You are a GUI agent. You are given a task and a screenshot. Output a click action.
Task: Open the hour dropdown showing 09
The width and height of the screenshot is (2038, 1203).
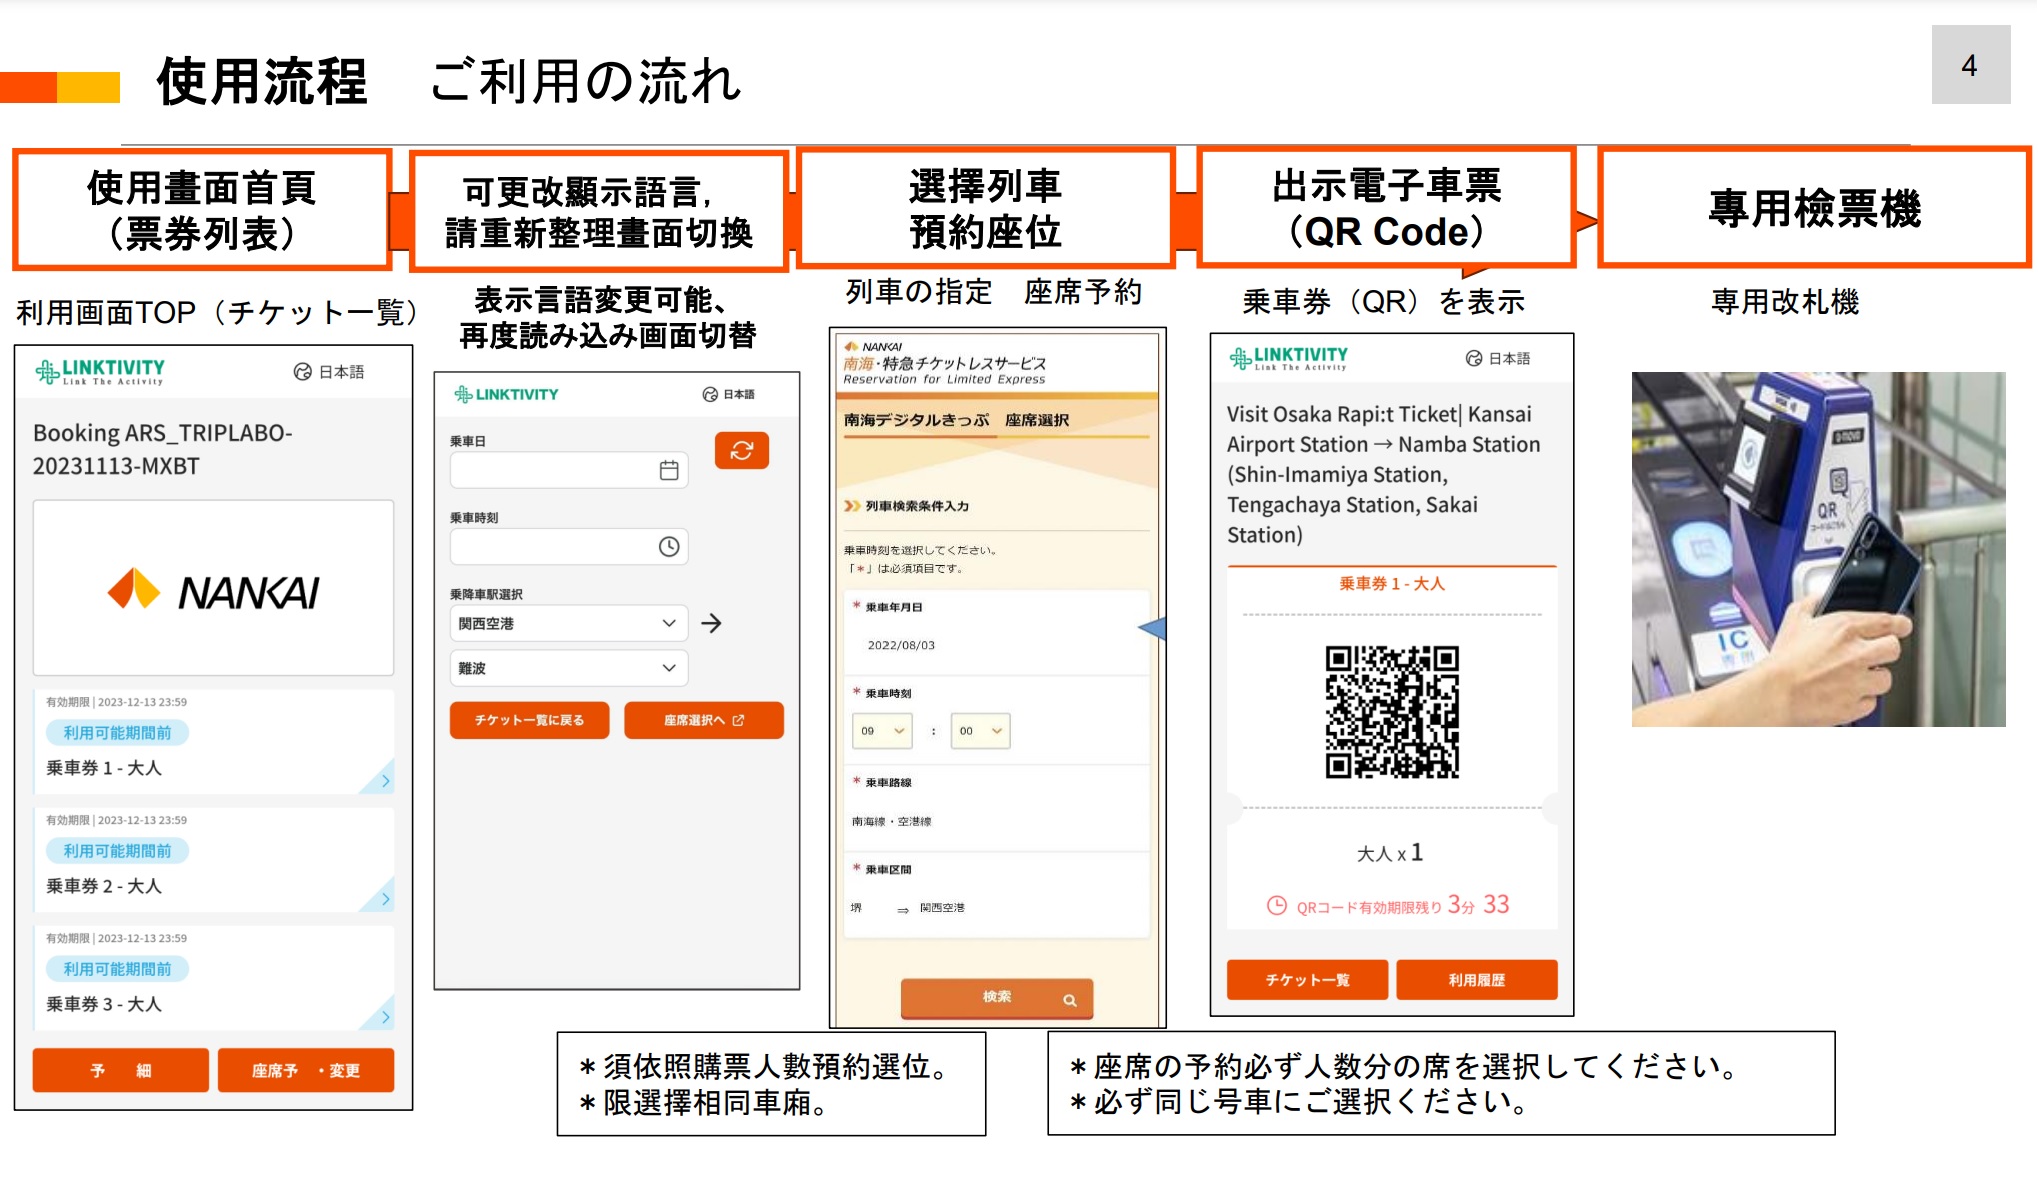[882, 731]
